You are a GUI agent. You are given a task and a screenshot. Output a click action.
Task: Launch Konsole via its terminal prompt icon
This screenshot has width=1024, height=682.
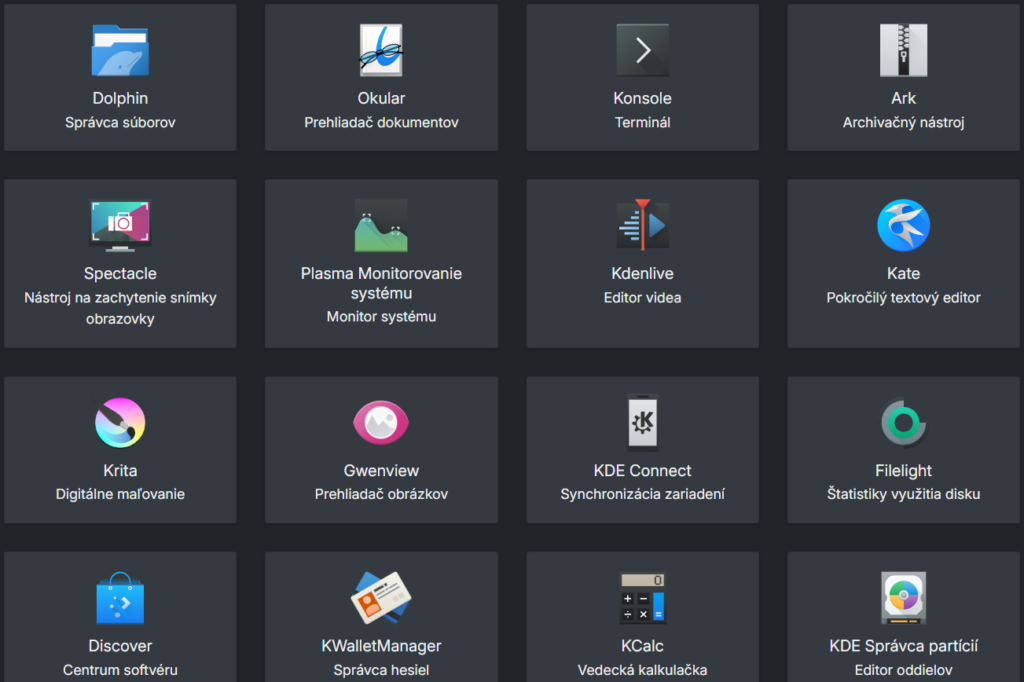tap(643, 50)
